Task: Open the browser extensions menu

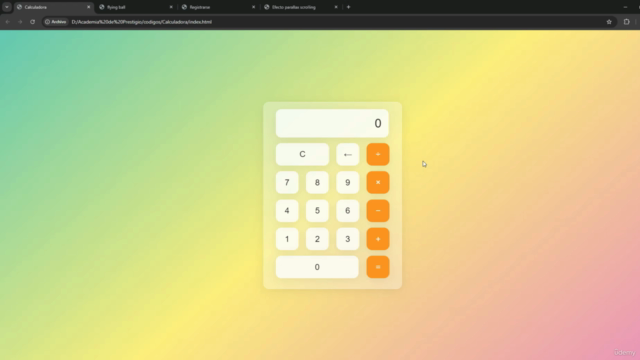Action: coord(627,22)
